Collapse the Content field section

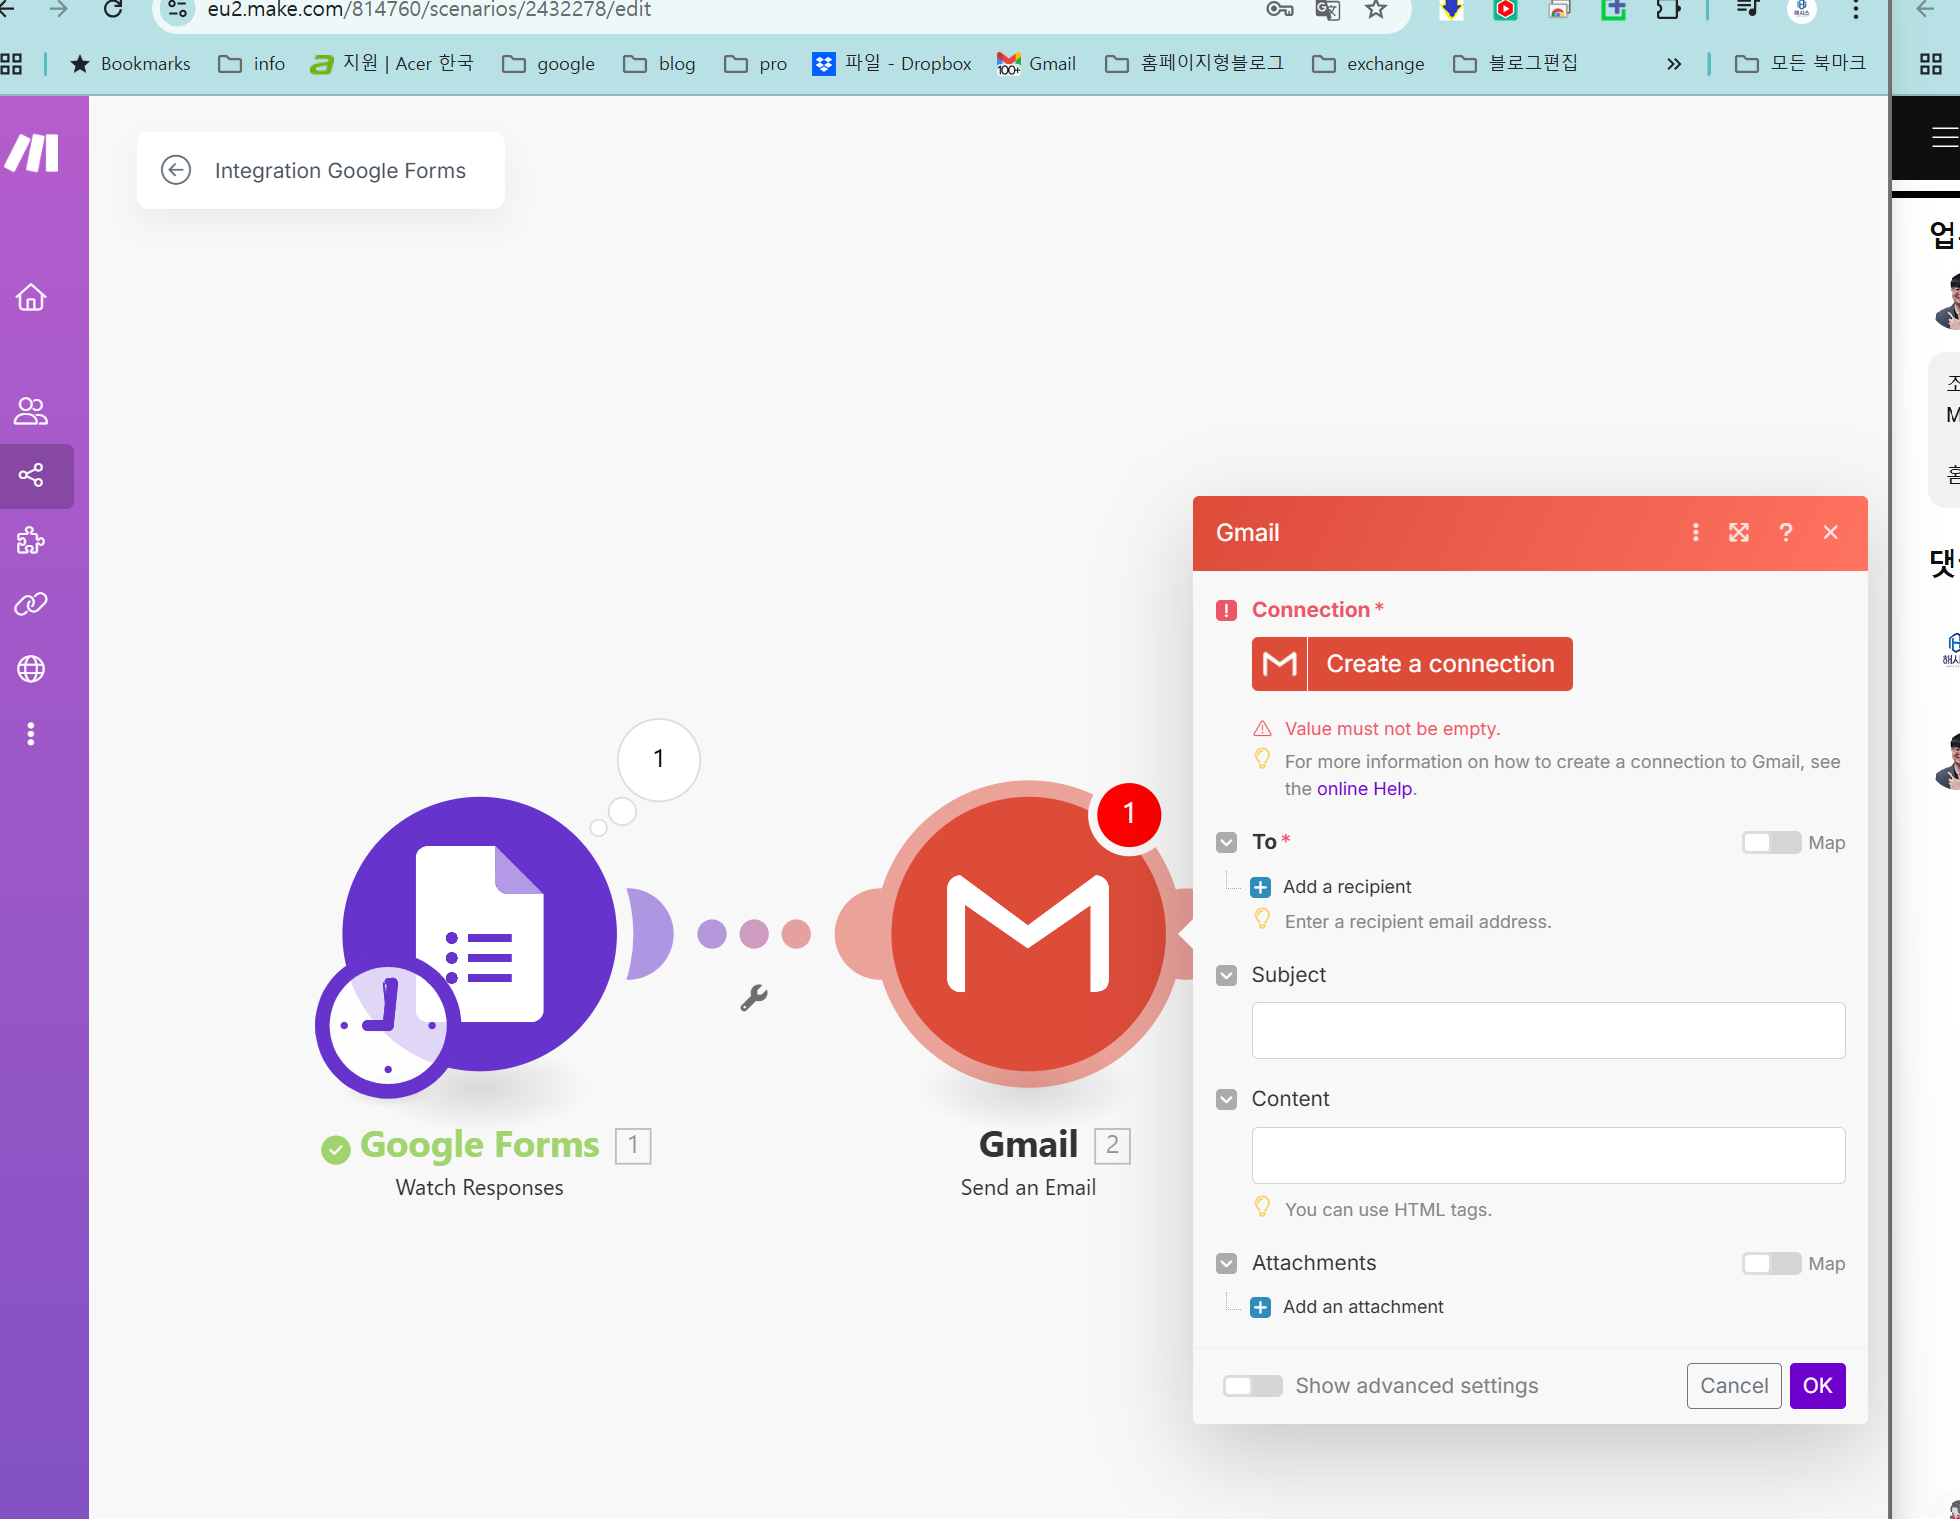[x=1227, y=1099]
